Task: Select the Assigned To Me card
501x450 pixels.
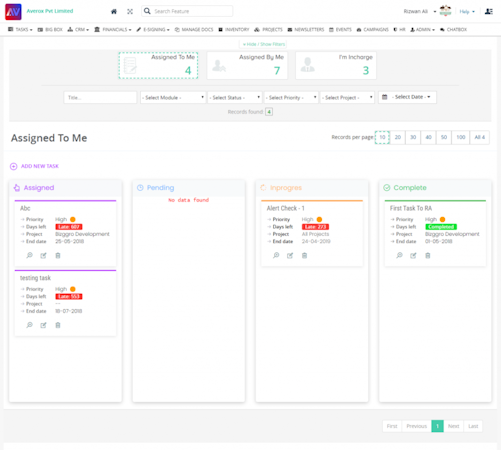Action: click(158, 65)
